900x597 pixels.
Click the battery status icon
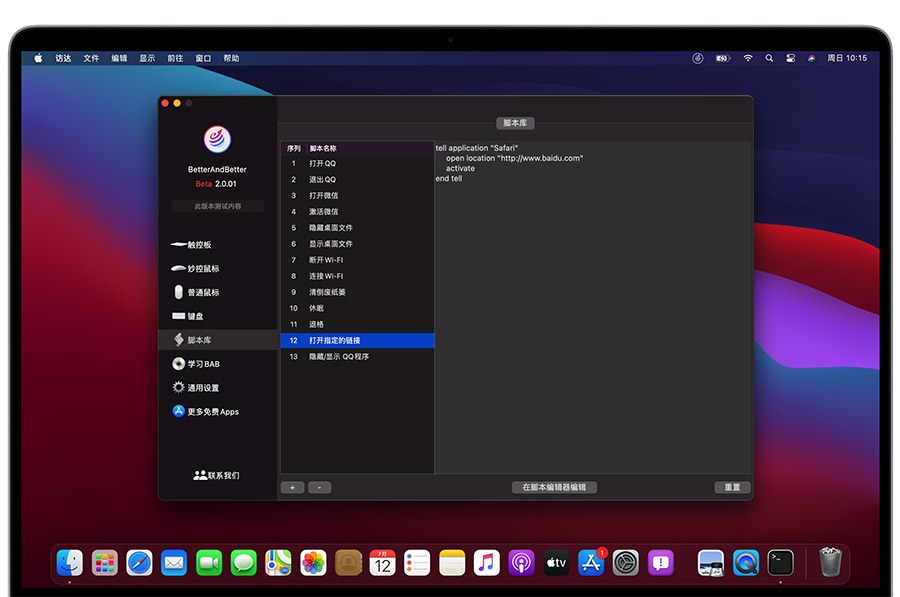point(722,58)
